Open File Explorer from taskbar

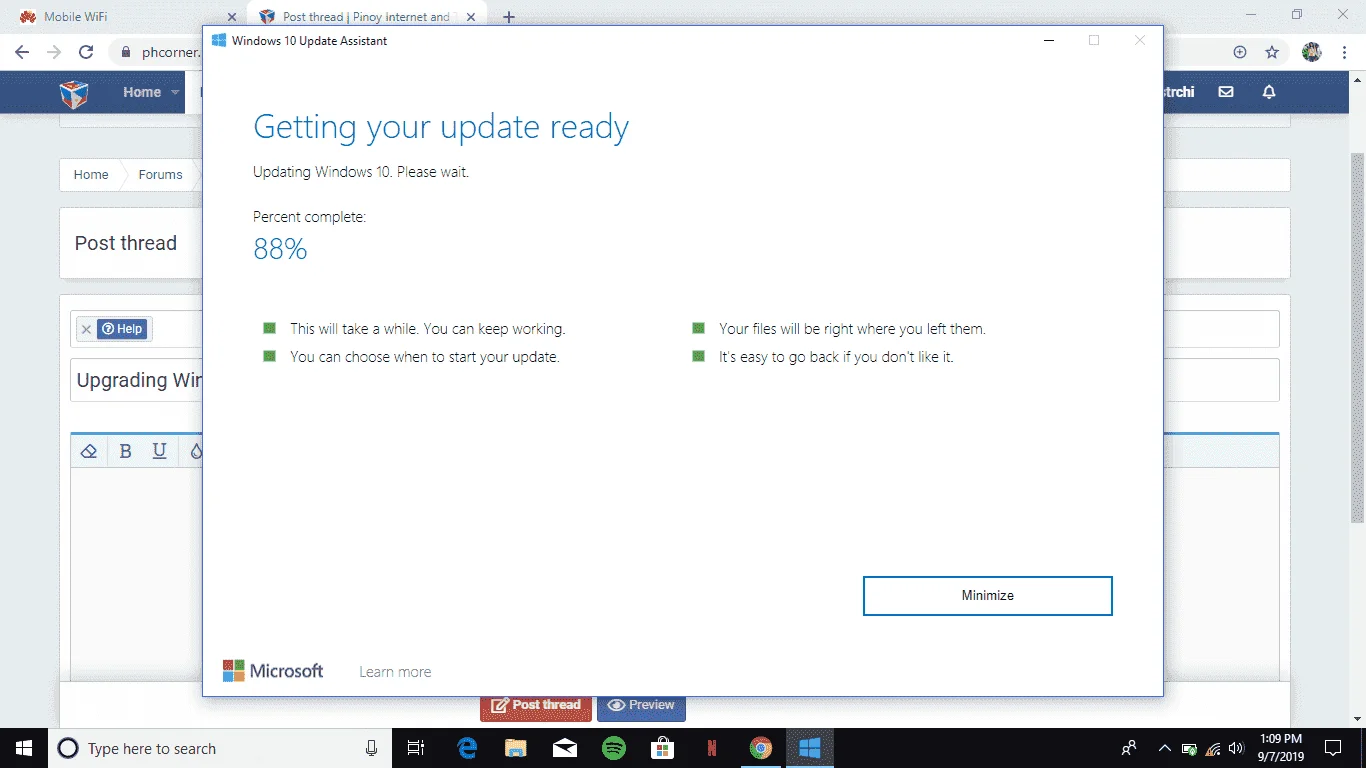[x=516, y=748]
